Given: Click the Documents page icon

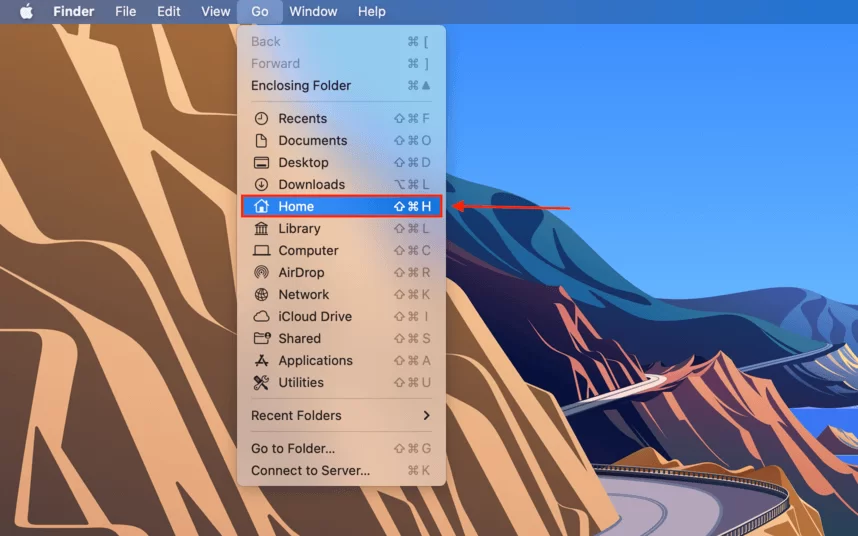Looking at the screenshot, I should (x=262, y=141).
